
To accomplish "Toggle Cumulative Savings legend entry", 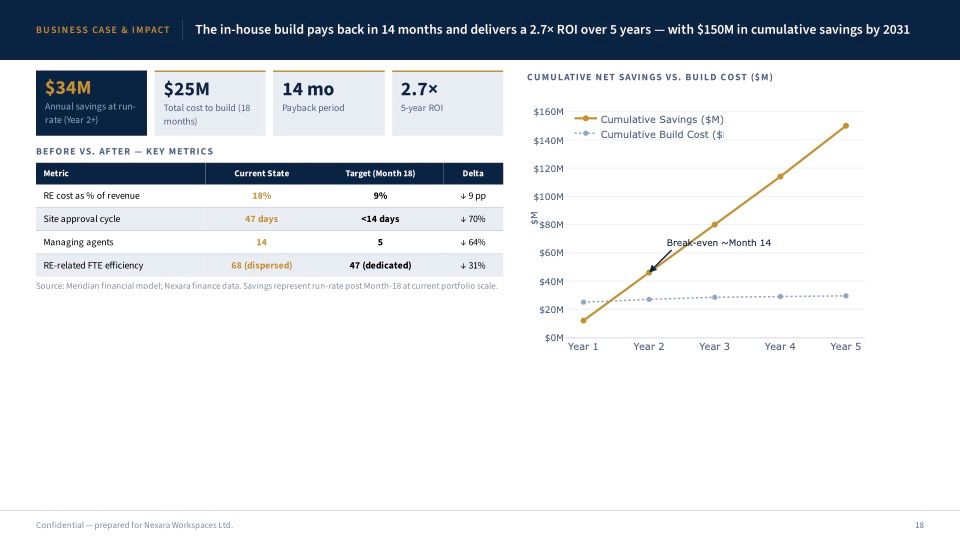I will coord(649,119).
